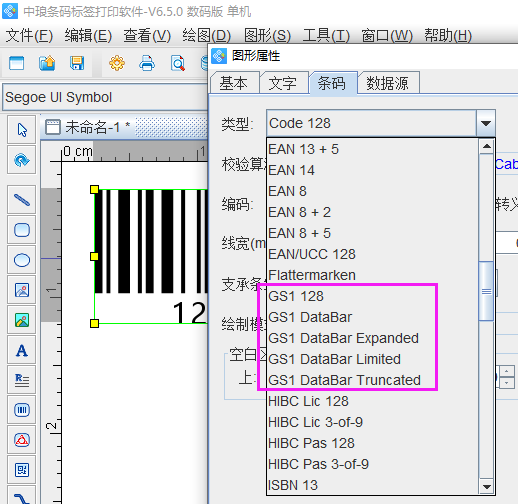Select the line drawing tool
Image resolution: width=518 pixels, height=504 pixels.
pos(22,200)
